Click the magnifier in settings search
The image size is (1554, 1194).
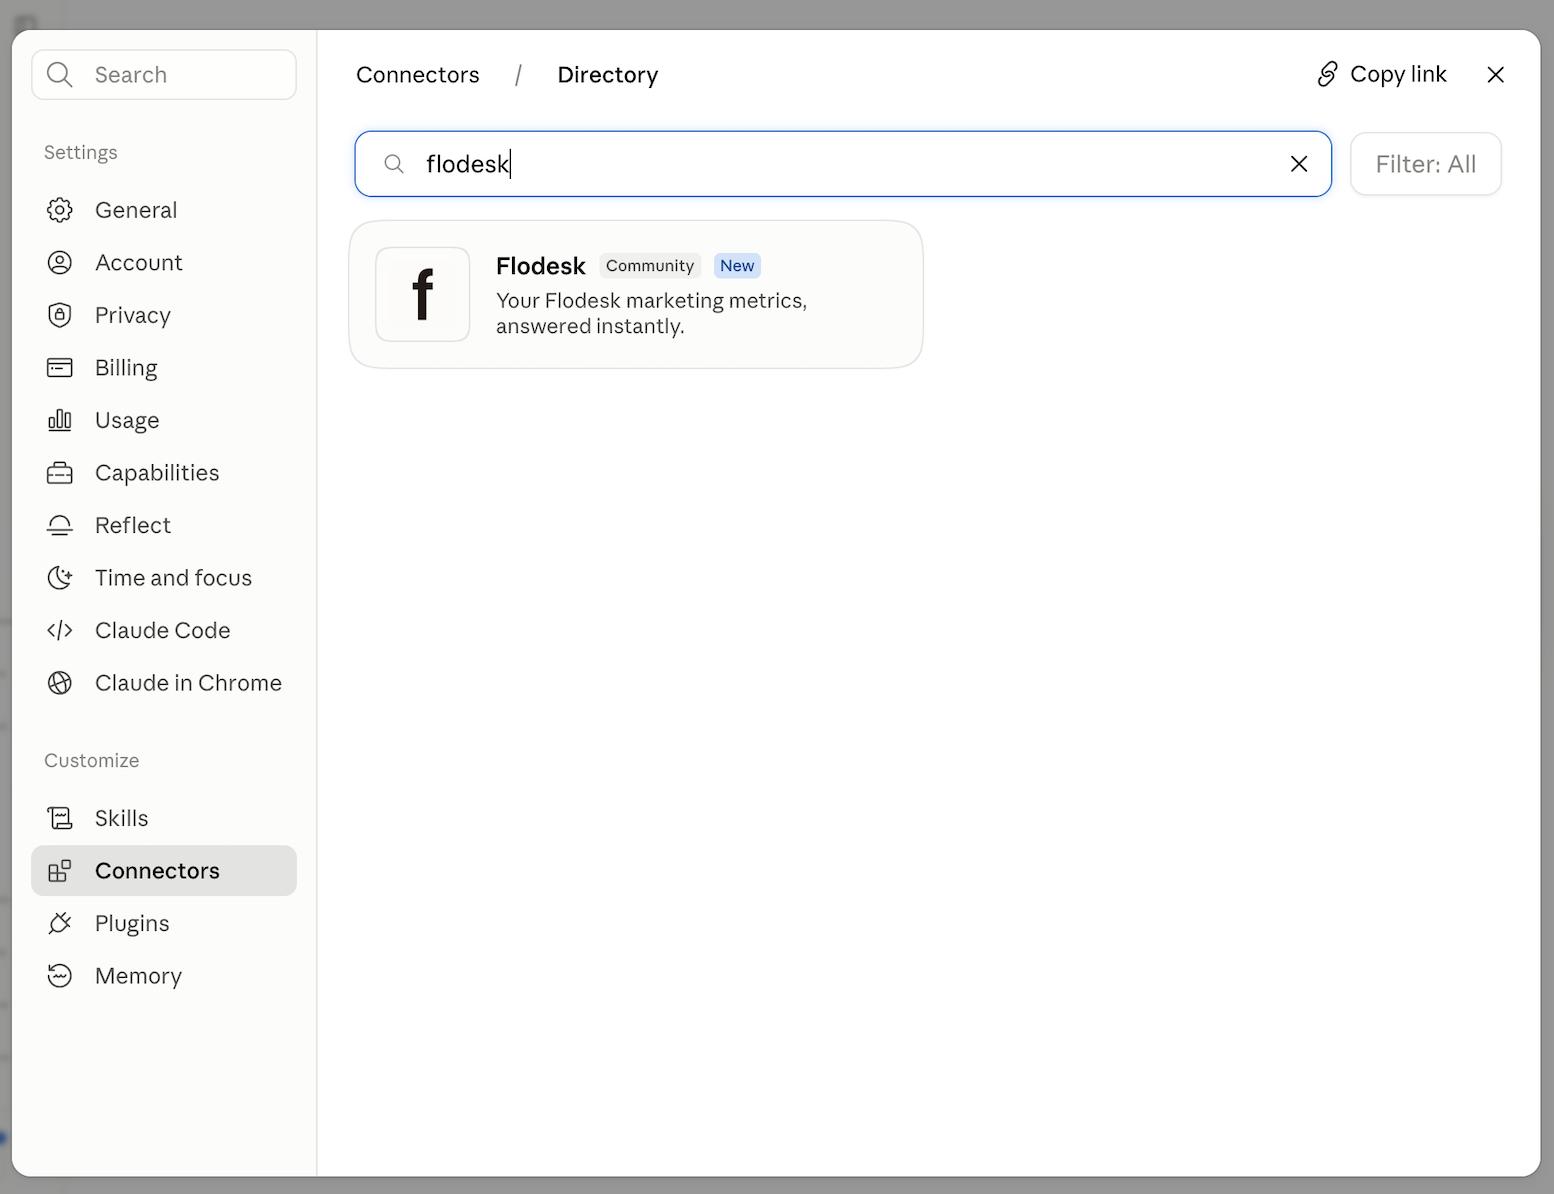[x=60, y=75]
